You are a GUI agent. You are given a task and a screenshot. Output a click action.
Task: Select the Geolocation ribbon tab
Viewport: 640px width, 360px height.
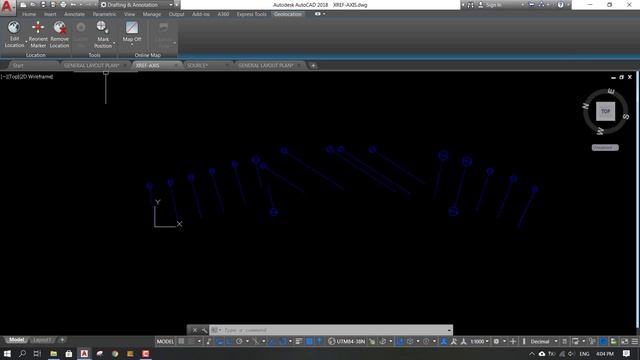(x=288, y=14)
